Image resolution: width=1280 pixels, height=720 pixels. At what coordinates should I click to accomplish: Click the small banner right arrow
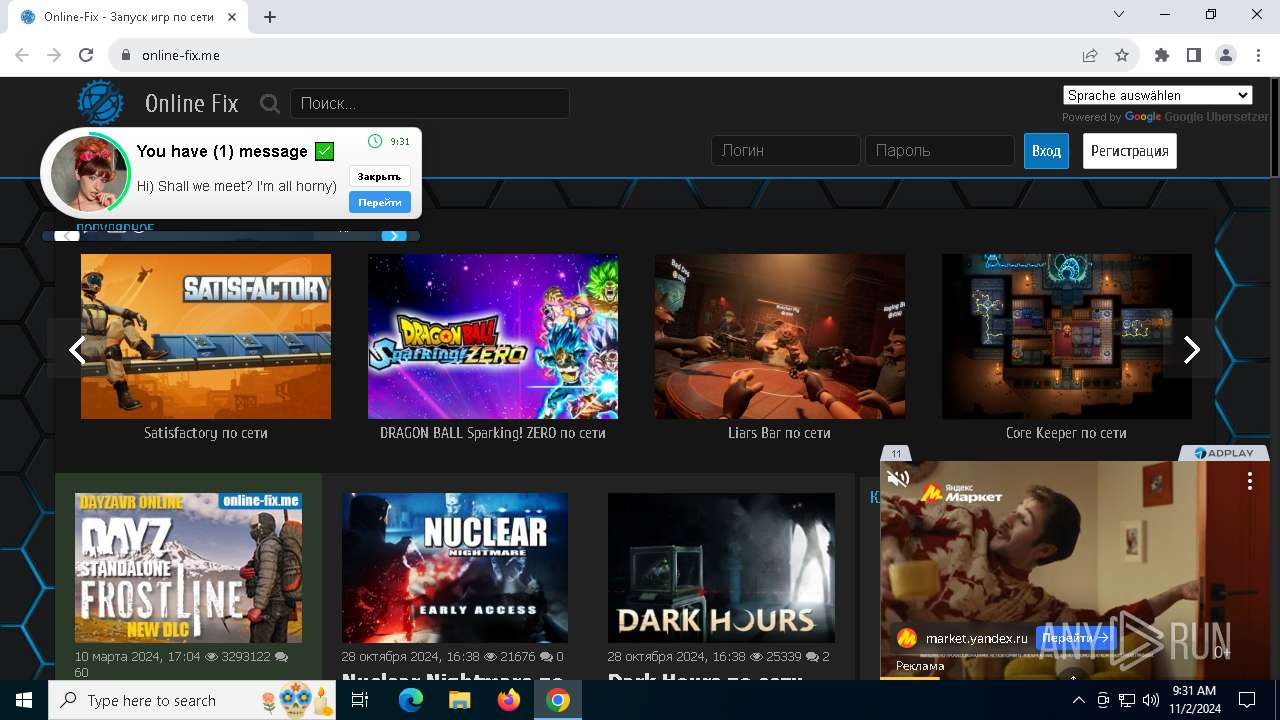394,236
